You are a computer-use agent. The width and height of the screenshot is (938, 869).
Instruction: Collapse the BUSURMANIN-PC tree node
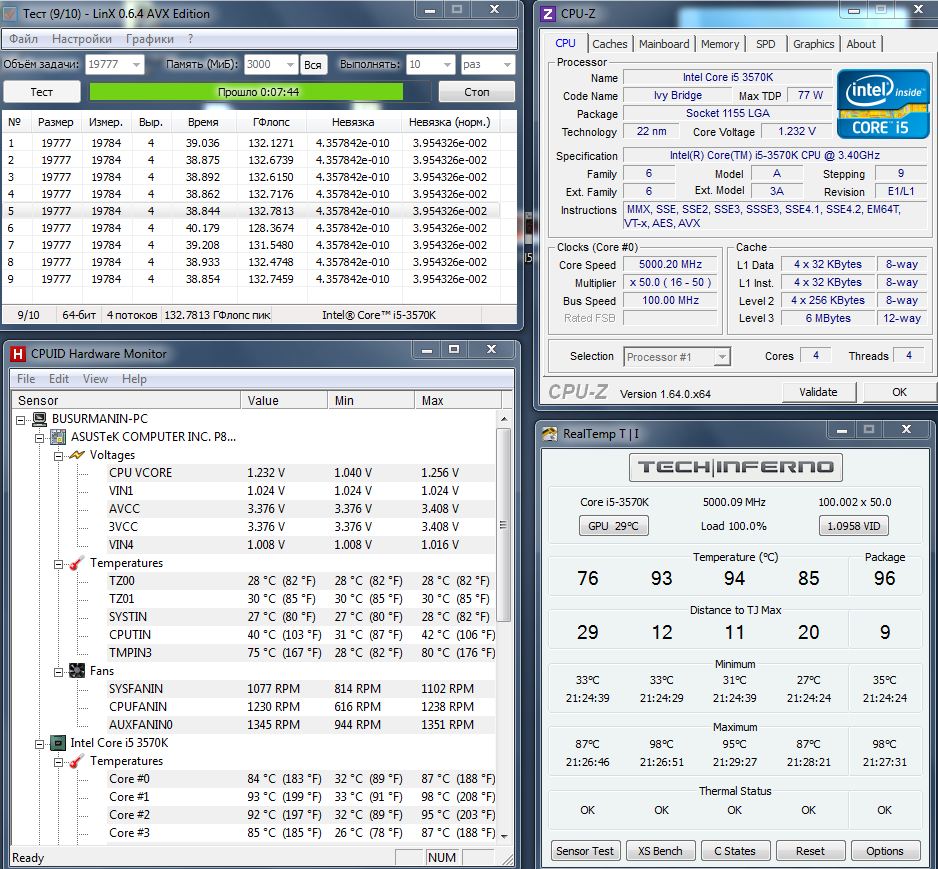click(x=21, y=420)
